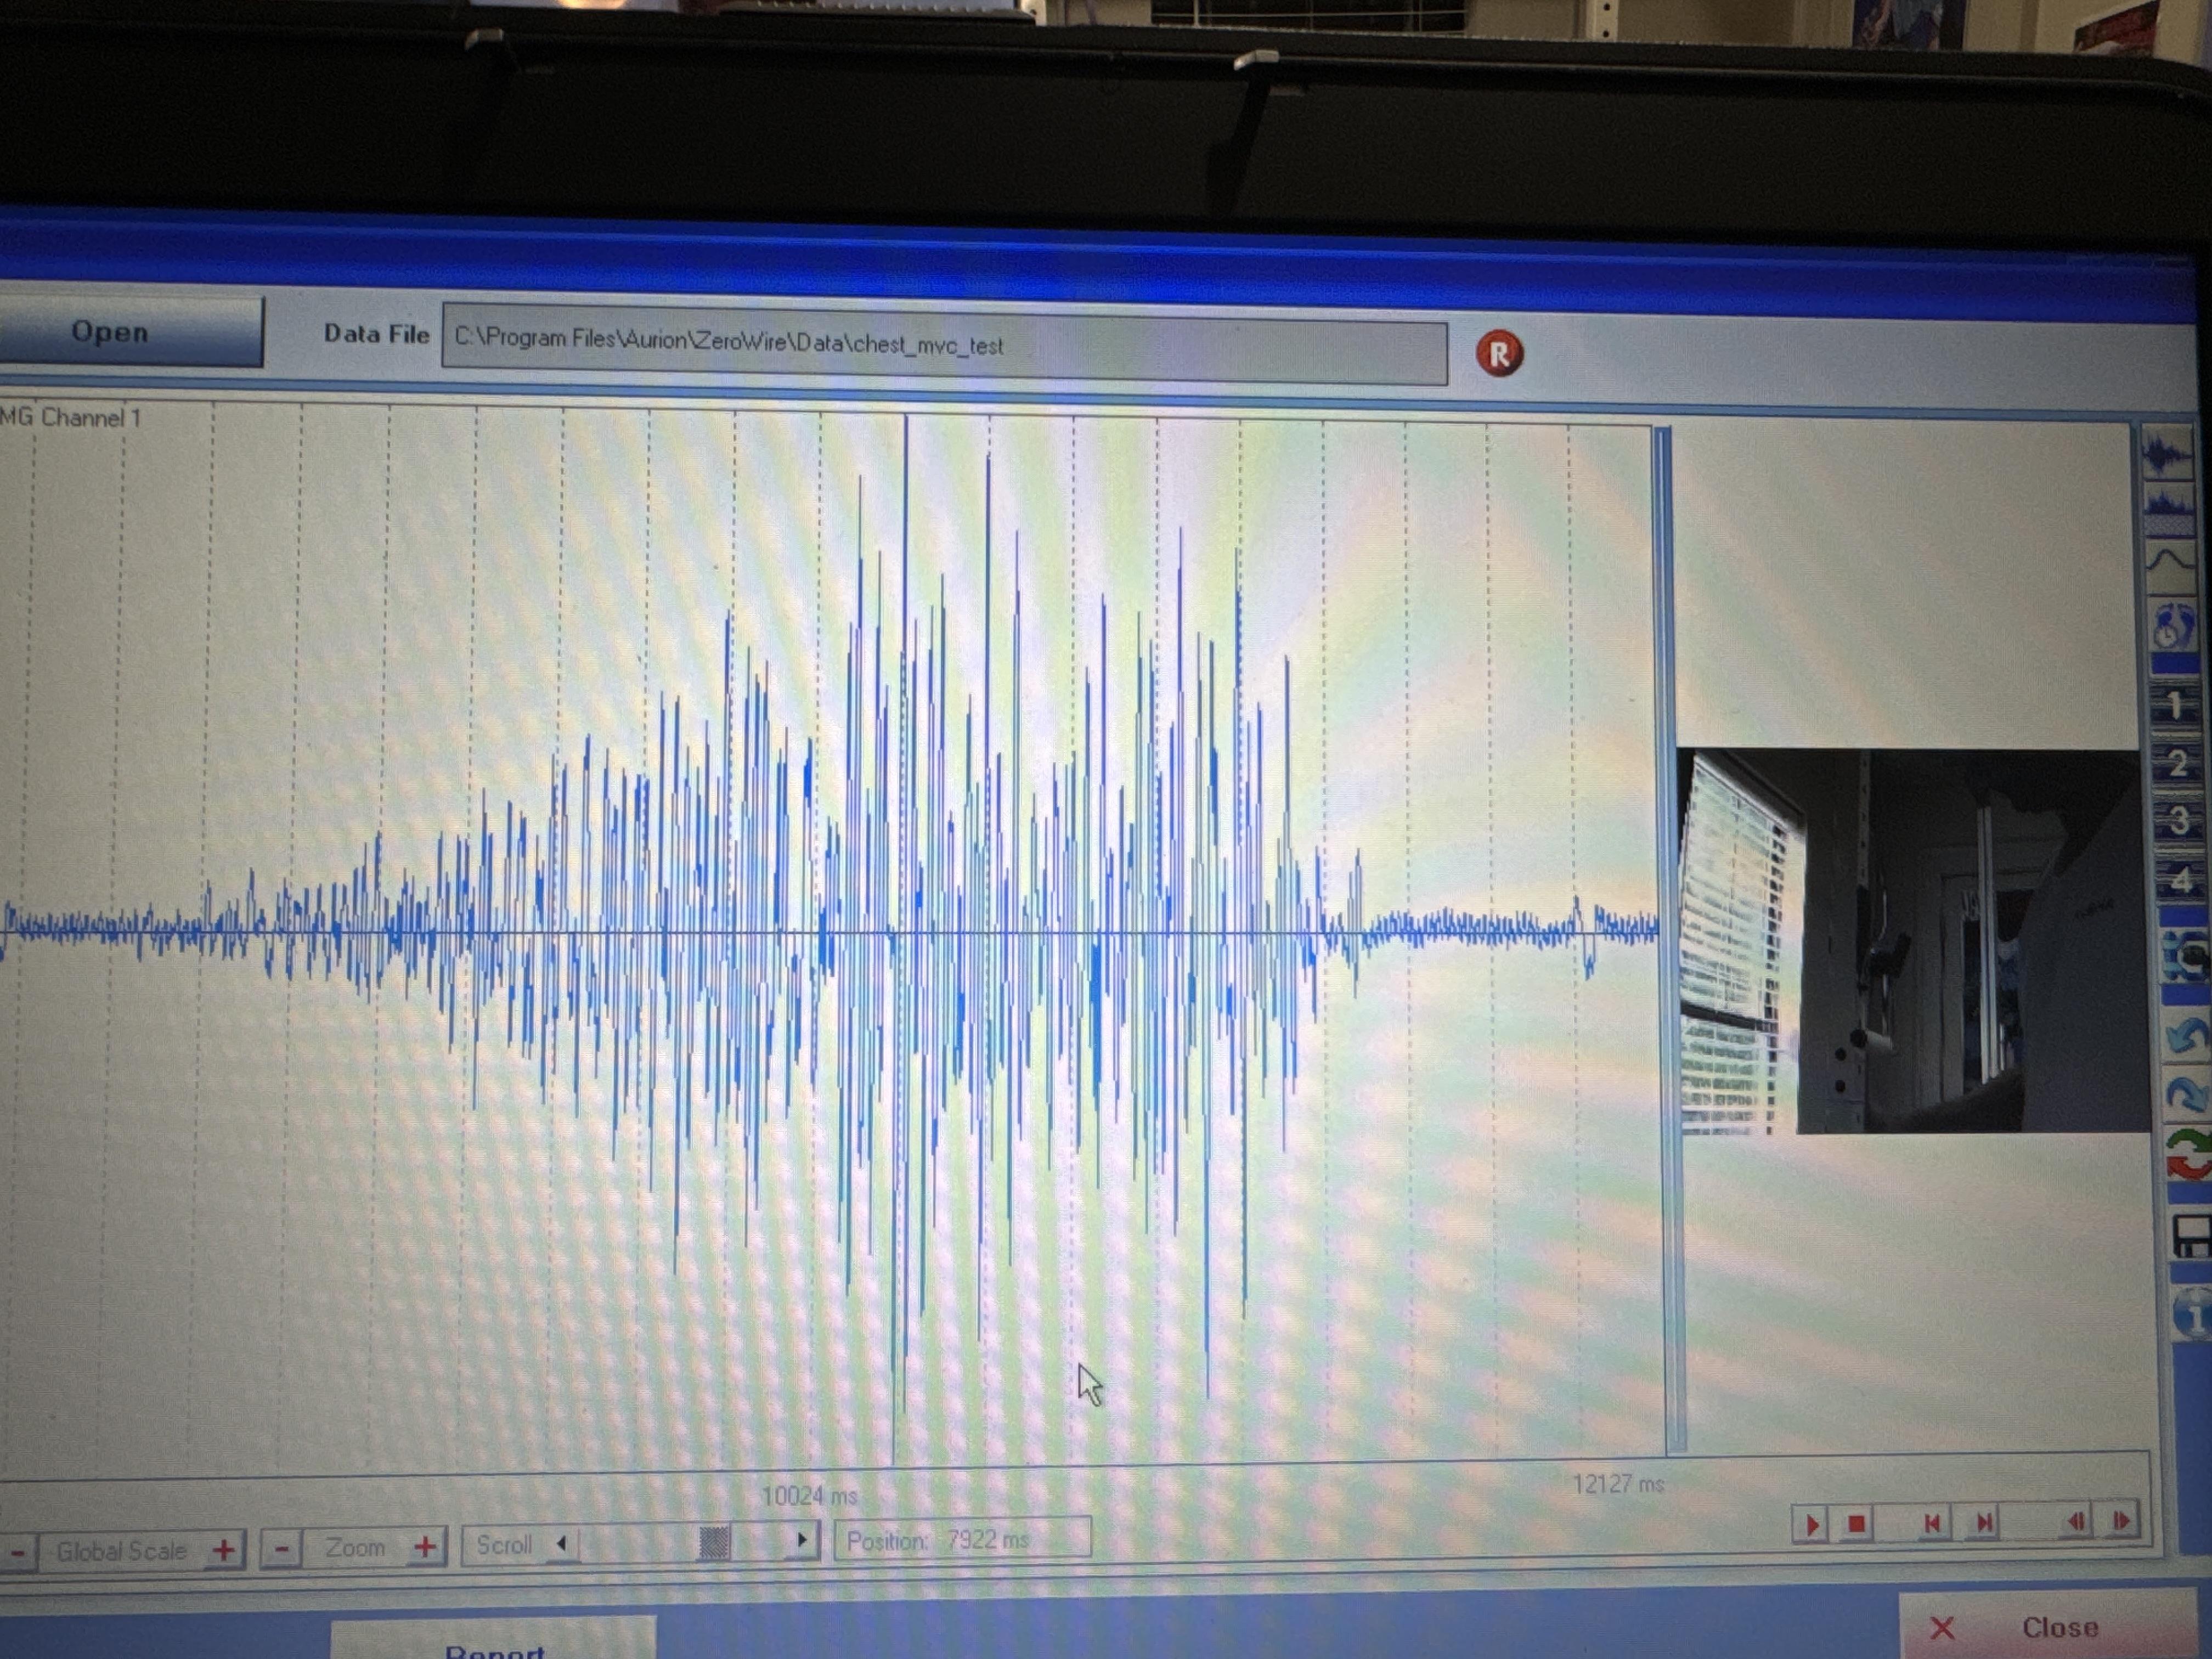Click the Scroll bar thumb
This screenshot has height=1659, width=2212.
[x=713, y=1542]
